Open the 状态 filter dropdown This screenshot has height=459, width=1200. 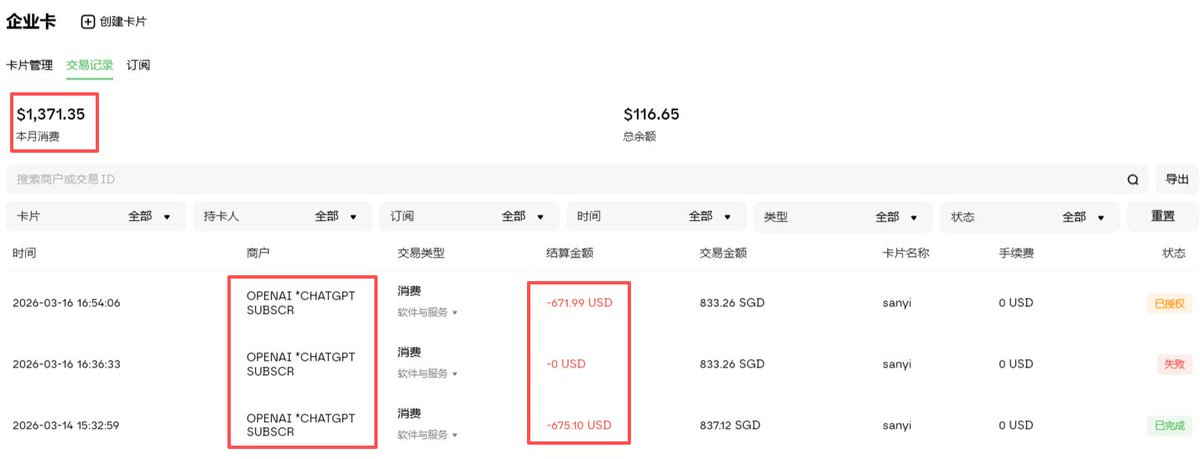tap(1030, 216)
